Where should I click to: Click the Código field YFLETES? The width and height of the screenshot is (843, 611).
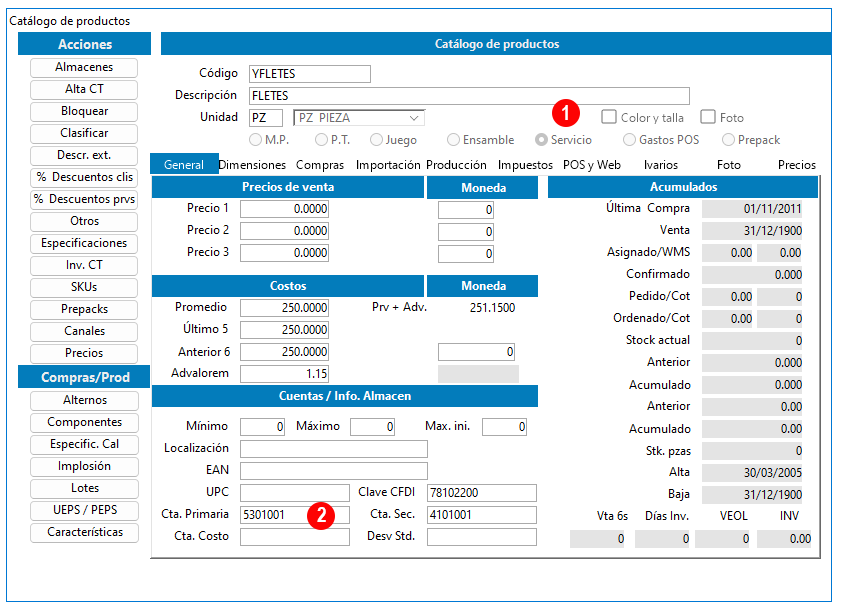[x=310, y=74]
